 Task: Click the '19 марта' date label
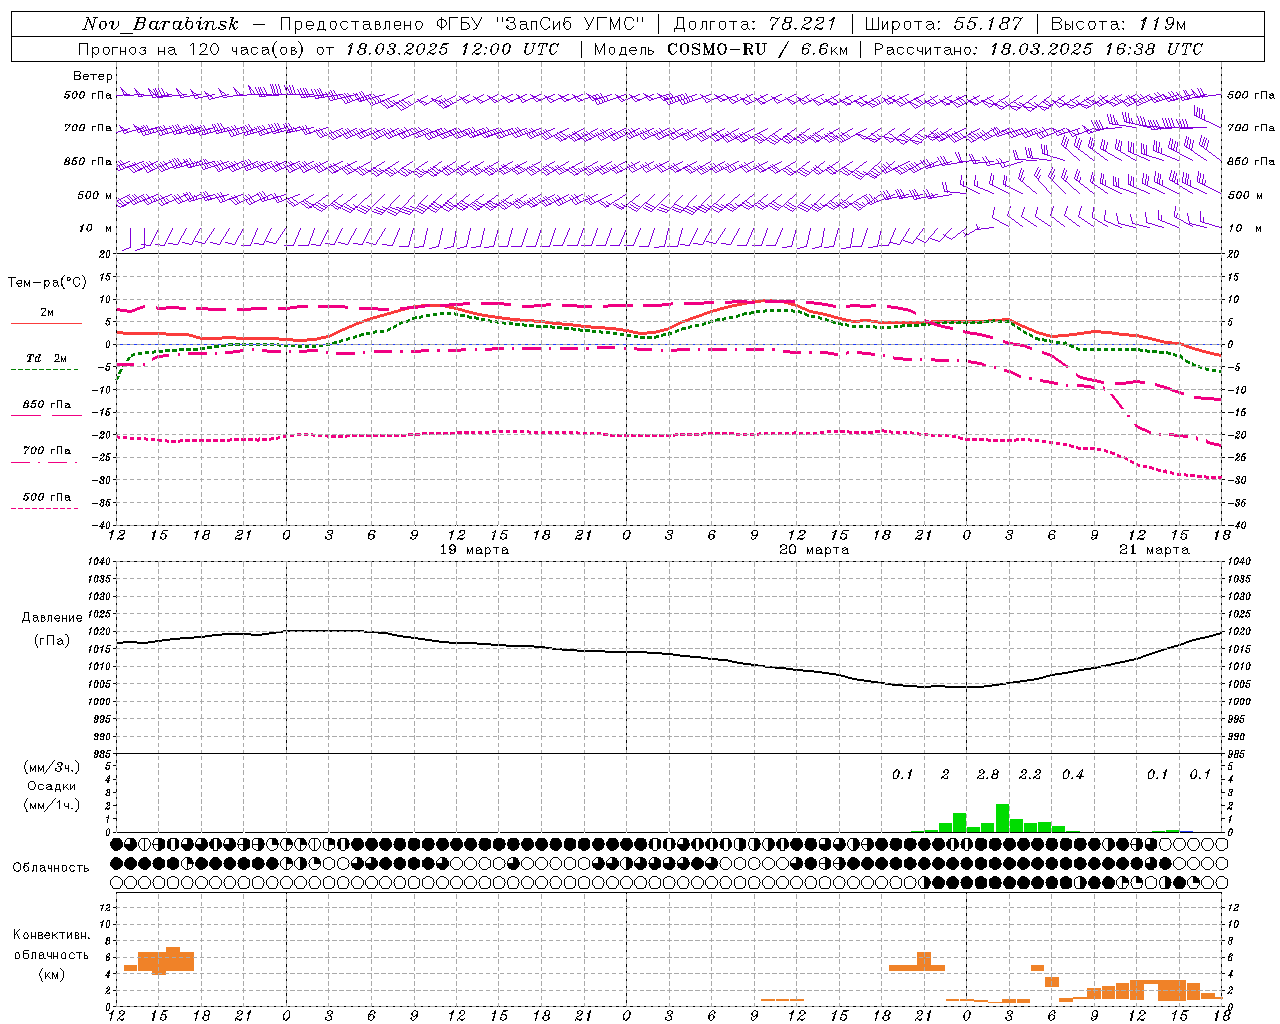474,550
